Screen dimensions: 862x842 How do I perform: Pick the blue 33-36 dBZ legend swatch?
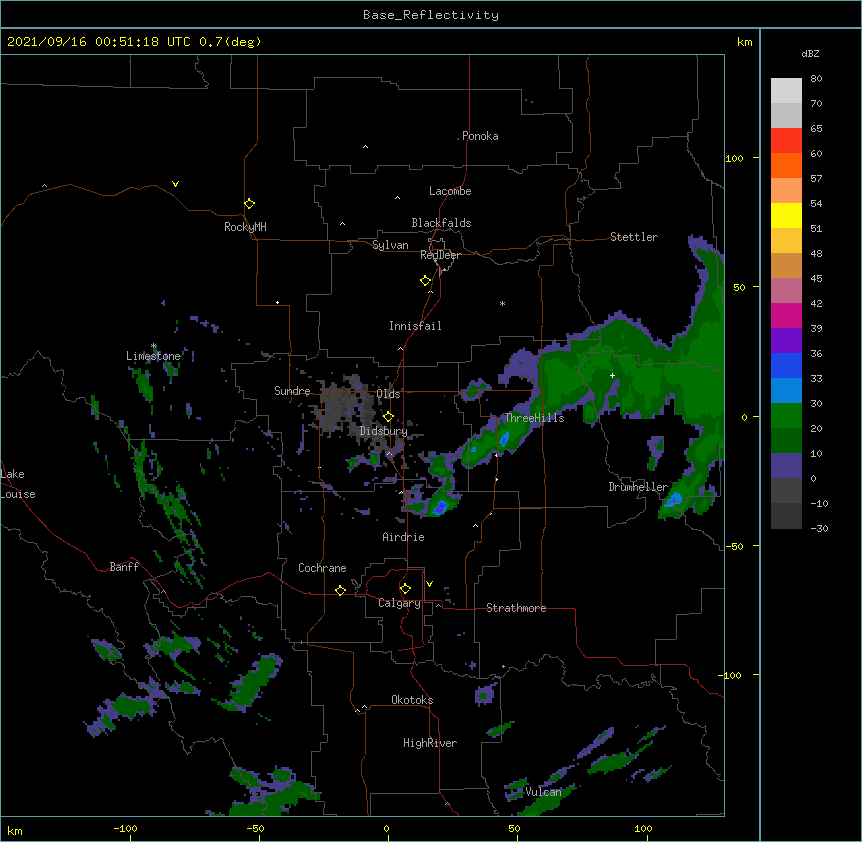pos(786,365)
